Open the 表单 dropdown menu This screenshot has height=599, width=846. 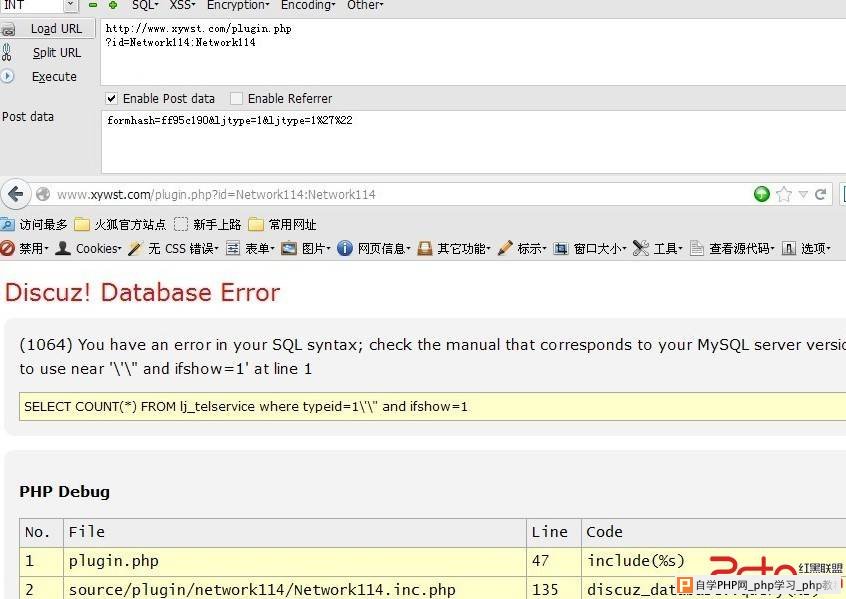260,248
